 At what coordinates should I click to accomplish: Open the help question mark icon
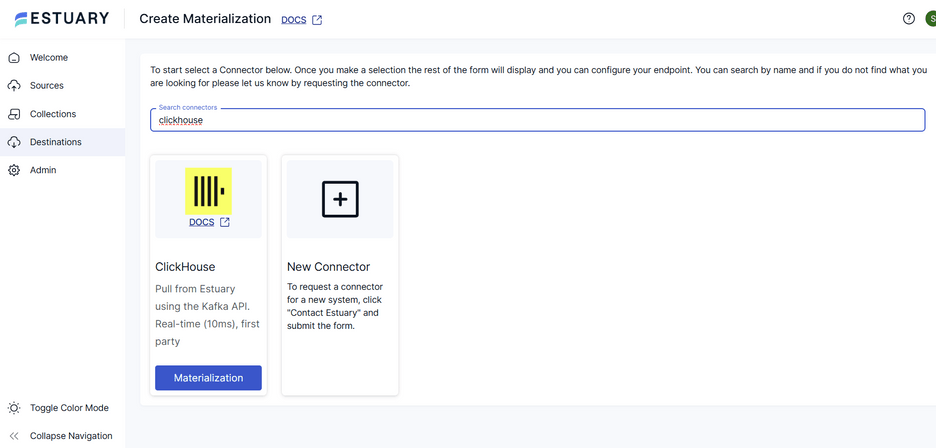point(908,19)
